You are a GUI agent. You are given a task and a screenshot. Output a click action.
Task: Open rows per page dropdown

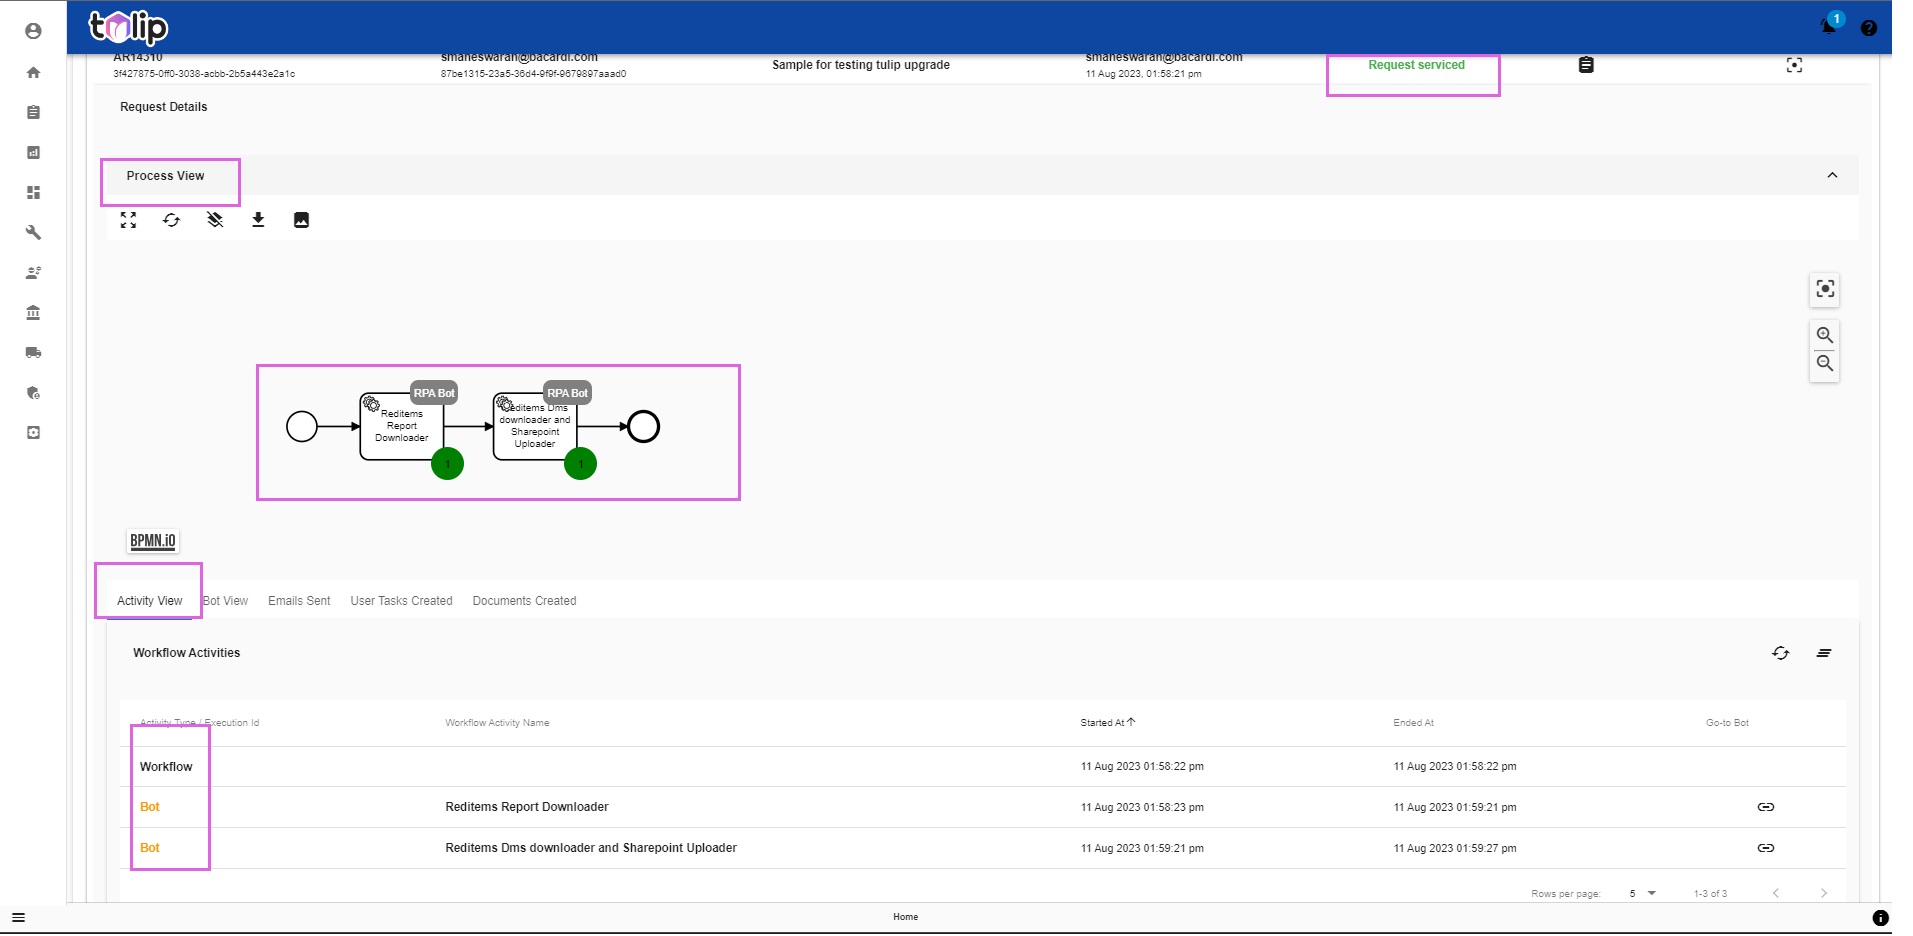tap(1642, 893)
